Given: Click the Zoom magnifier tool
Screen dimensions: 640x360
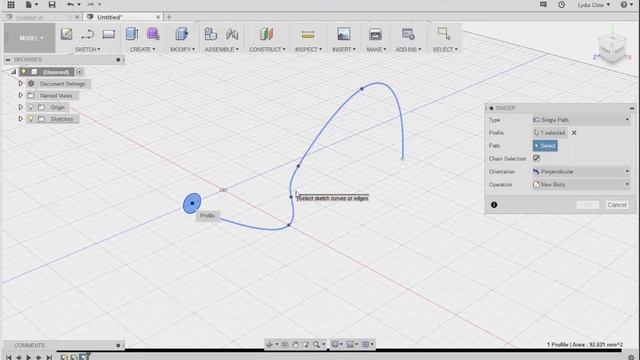Looking at the screenshot, I should click(x=316, y=345).
